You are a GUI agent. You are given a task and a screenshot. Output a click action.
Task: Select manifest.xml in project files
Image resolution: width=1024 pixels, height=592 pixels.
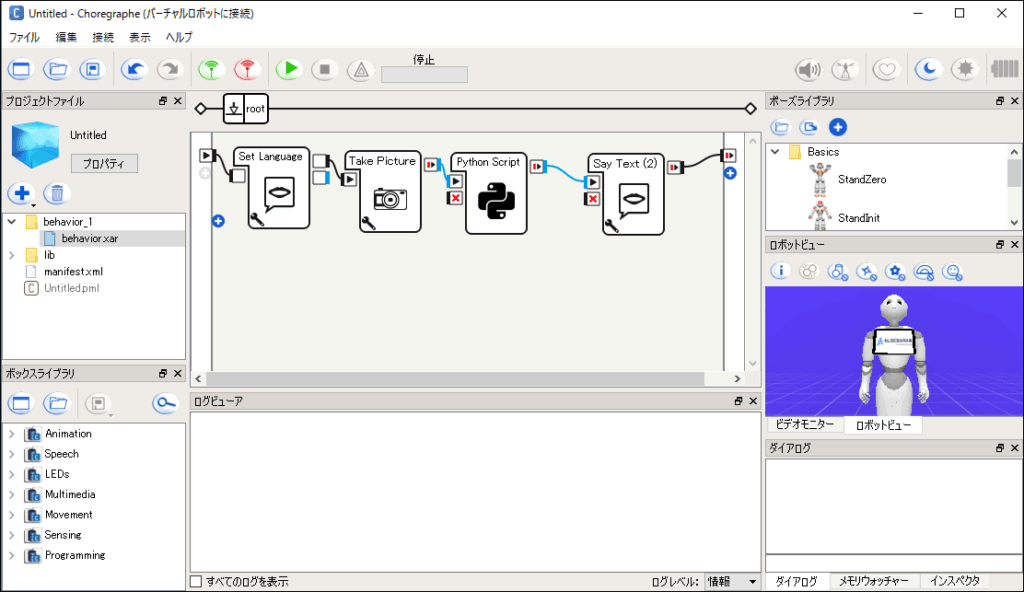click(73, 271)
